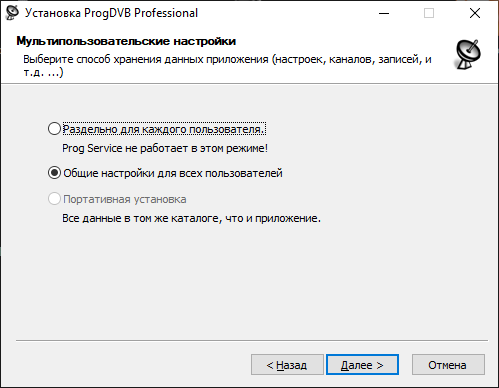Choose the shared settings for all users radio

pos(54,173)
